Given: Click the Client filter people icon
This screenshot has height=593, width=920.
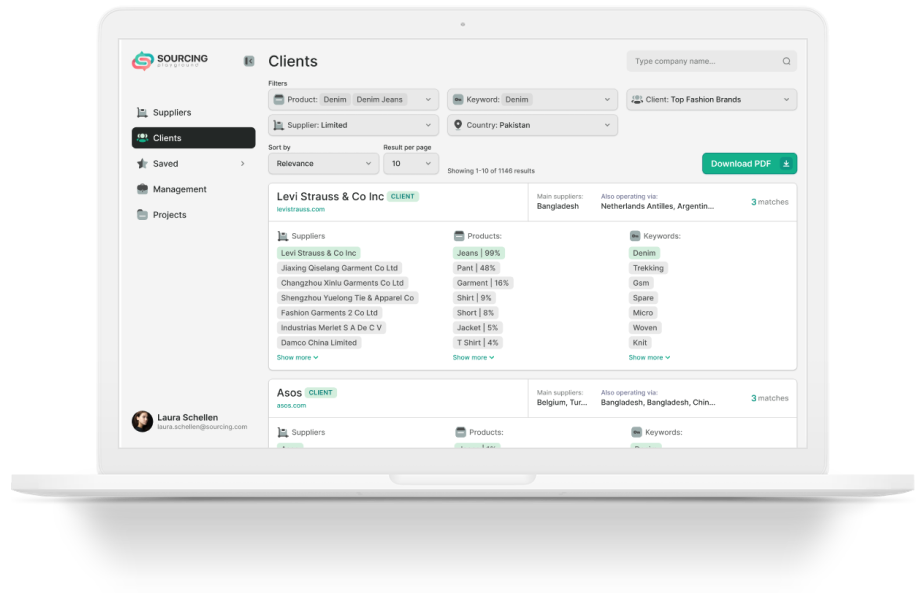Looking at the screenshot, I should [637, 100].
